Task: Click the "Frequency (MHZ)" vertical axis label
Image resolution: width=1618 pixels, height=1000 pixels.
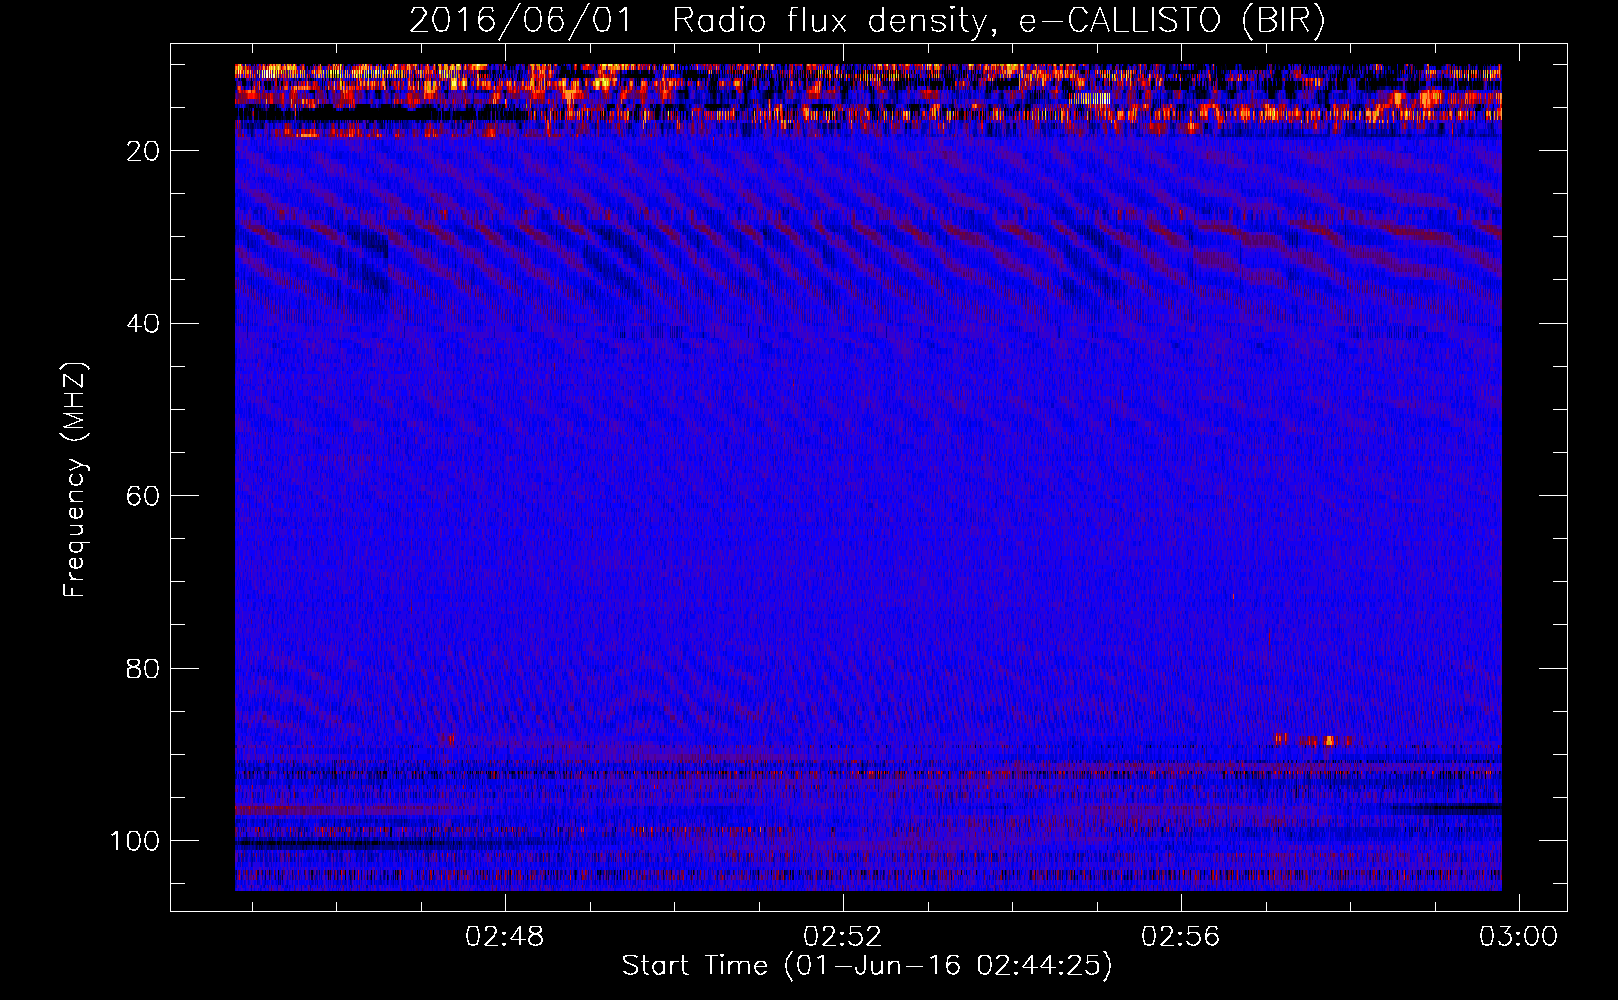Action: click(x=75, y=480)
